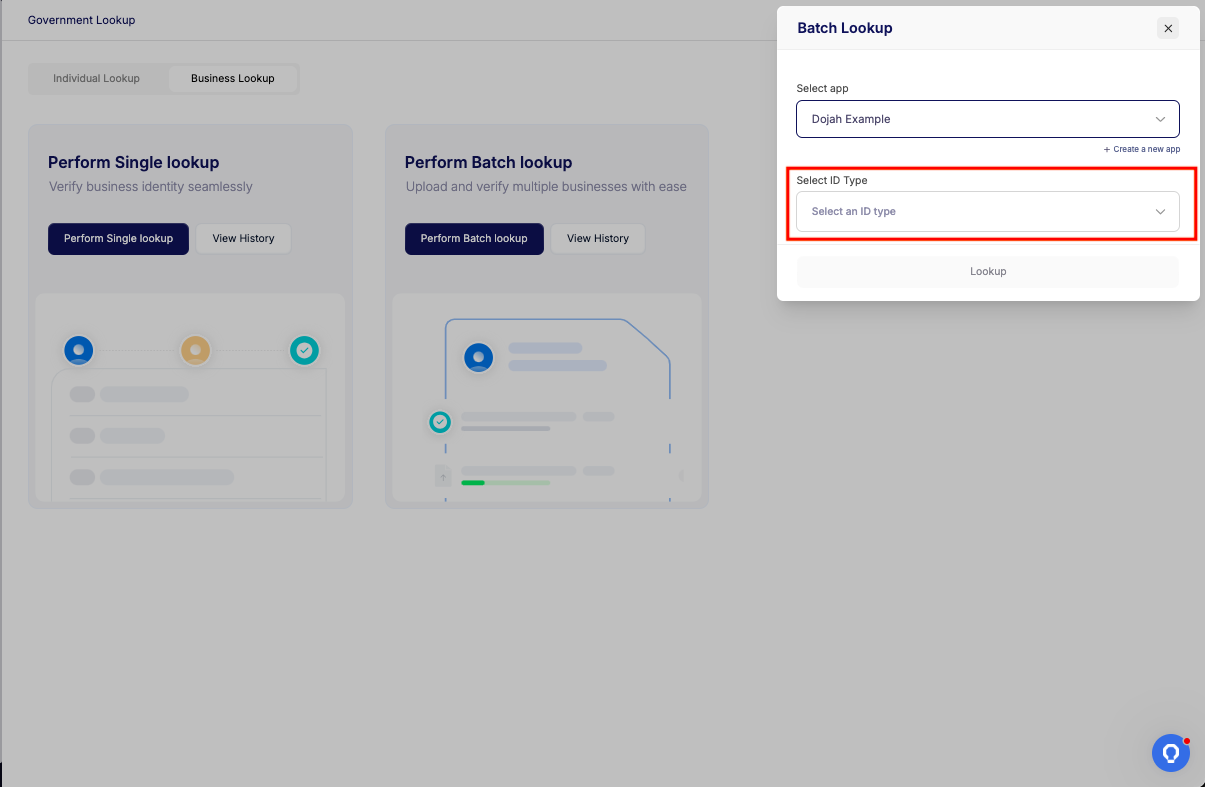This screenshot has width=1205, height=787.
Task: Click blue user icon in Single lookup illustration
Action: coord(79,350)
